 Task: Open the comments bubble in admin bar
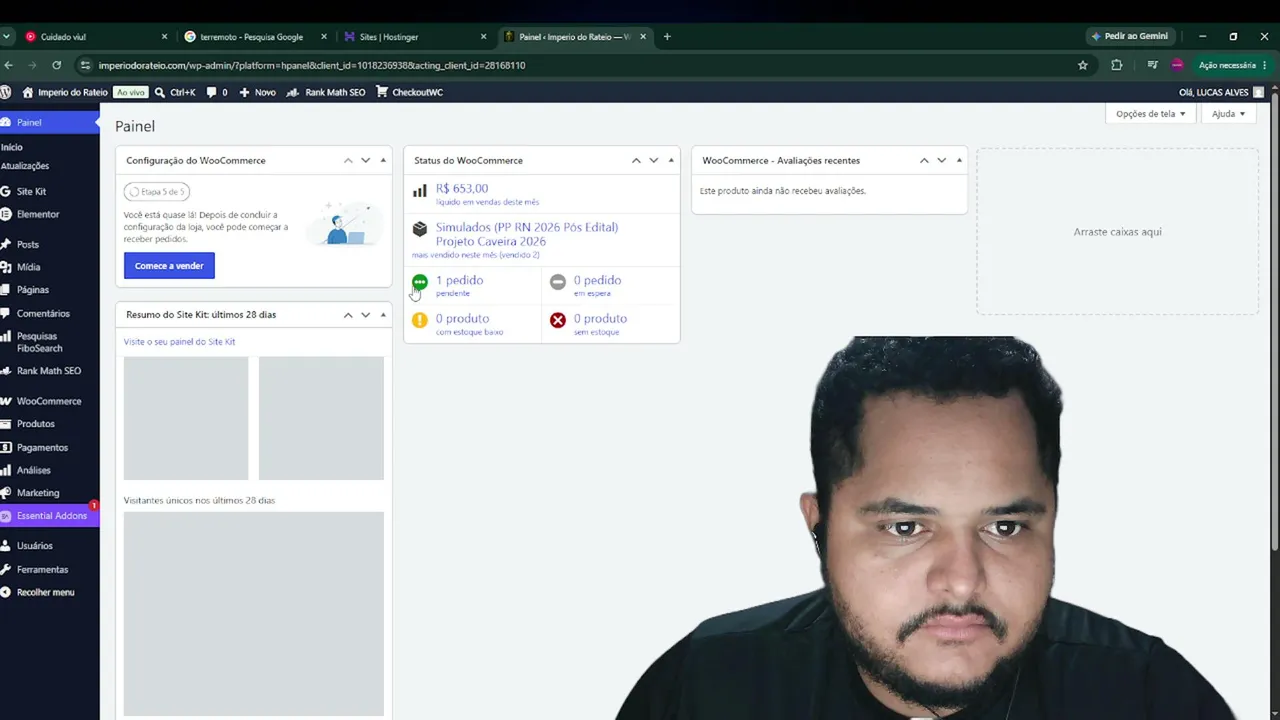tap(217, 92)
